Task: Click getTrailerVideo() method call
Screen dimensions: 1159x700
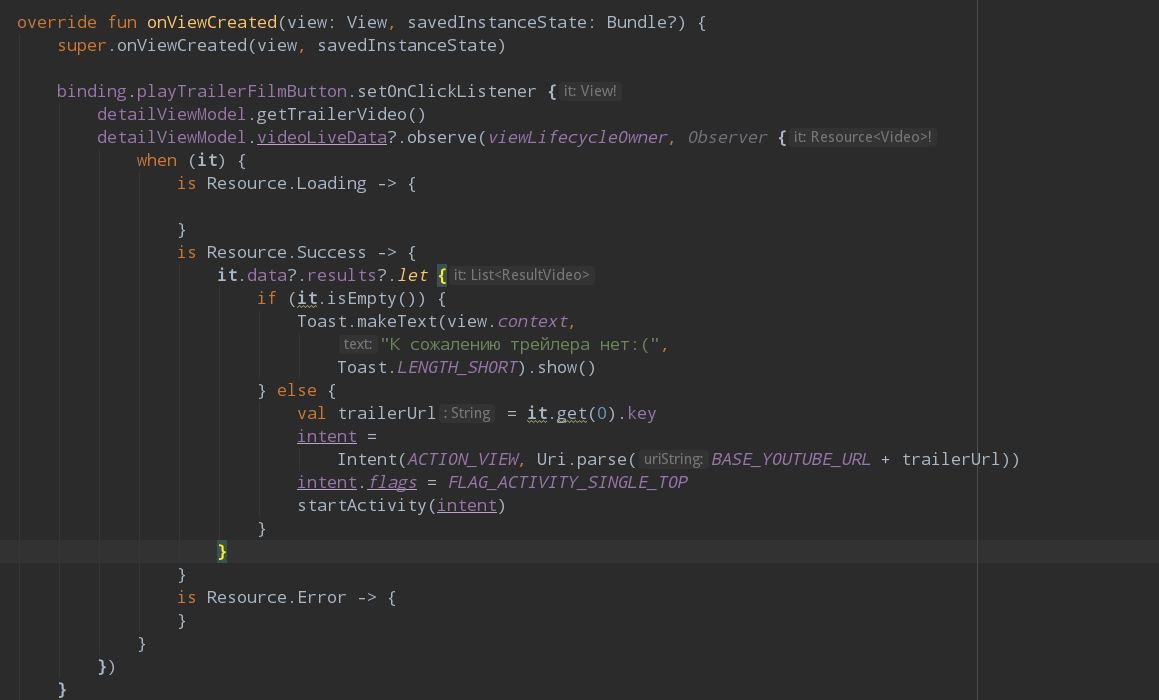Action: click(341, 115)
